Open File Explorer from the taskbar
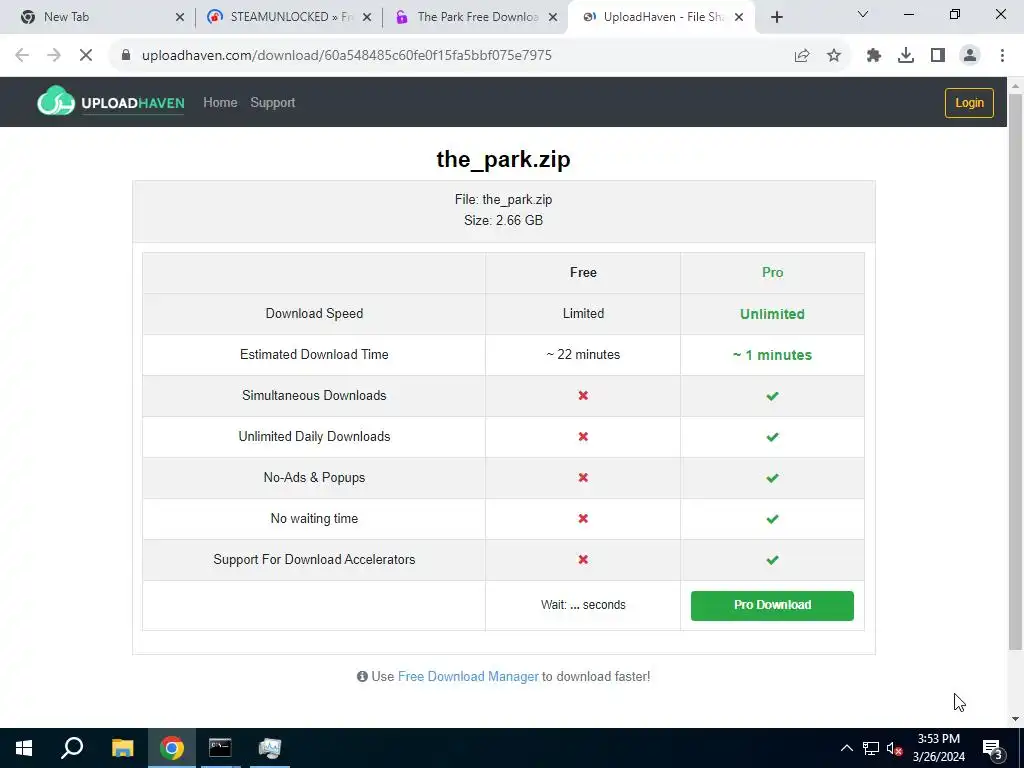Screen dimensions: 1024x768 tap(122, 748)
